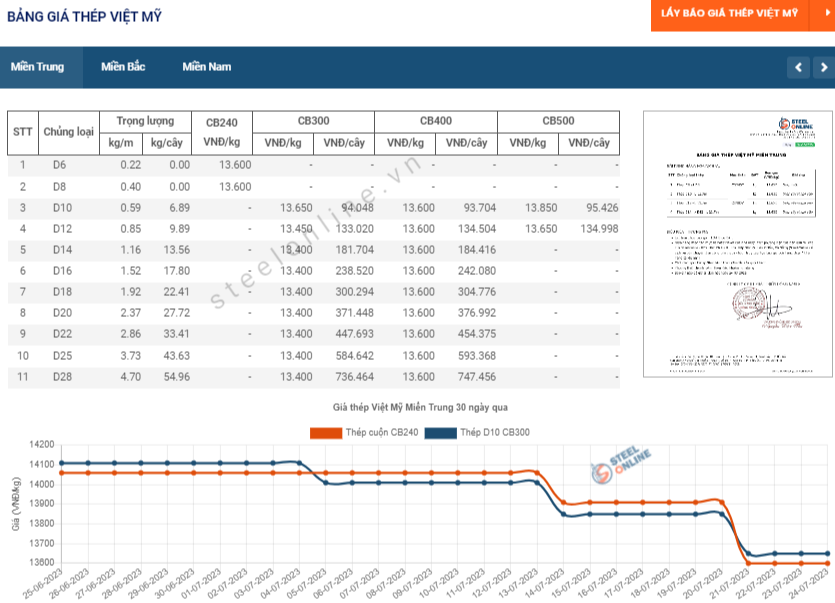
Task: Select the D8 row label
Action: click(59, 187)
